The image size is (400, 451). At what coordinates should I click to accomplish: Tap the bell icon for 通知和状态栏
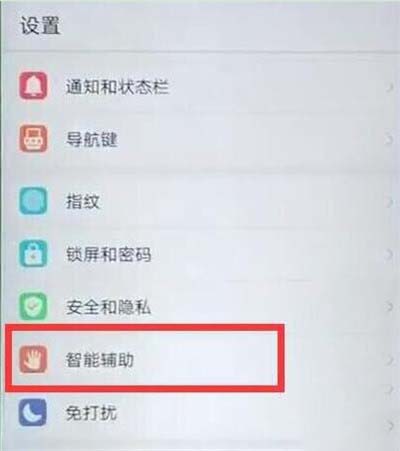(x=33, y=86)
